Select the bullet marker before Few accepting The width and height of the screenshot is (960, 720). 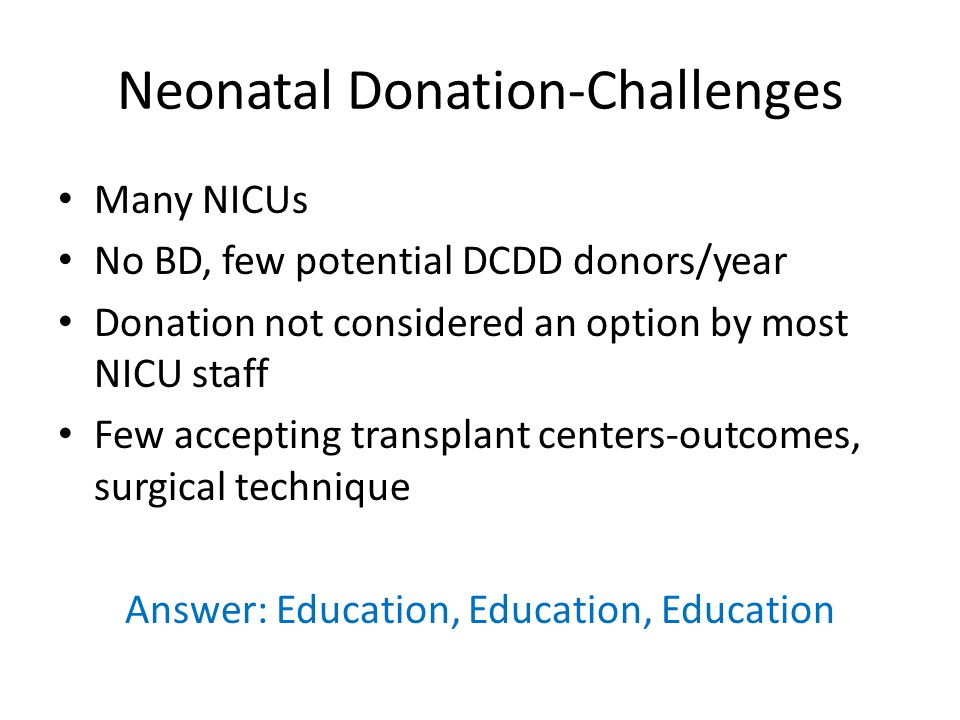(66, 434)
